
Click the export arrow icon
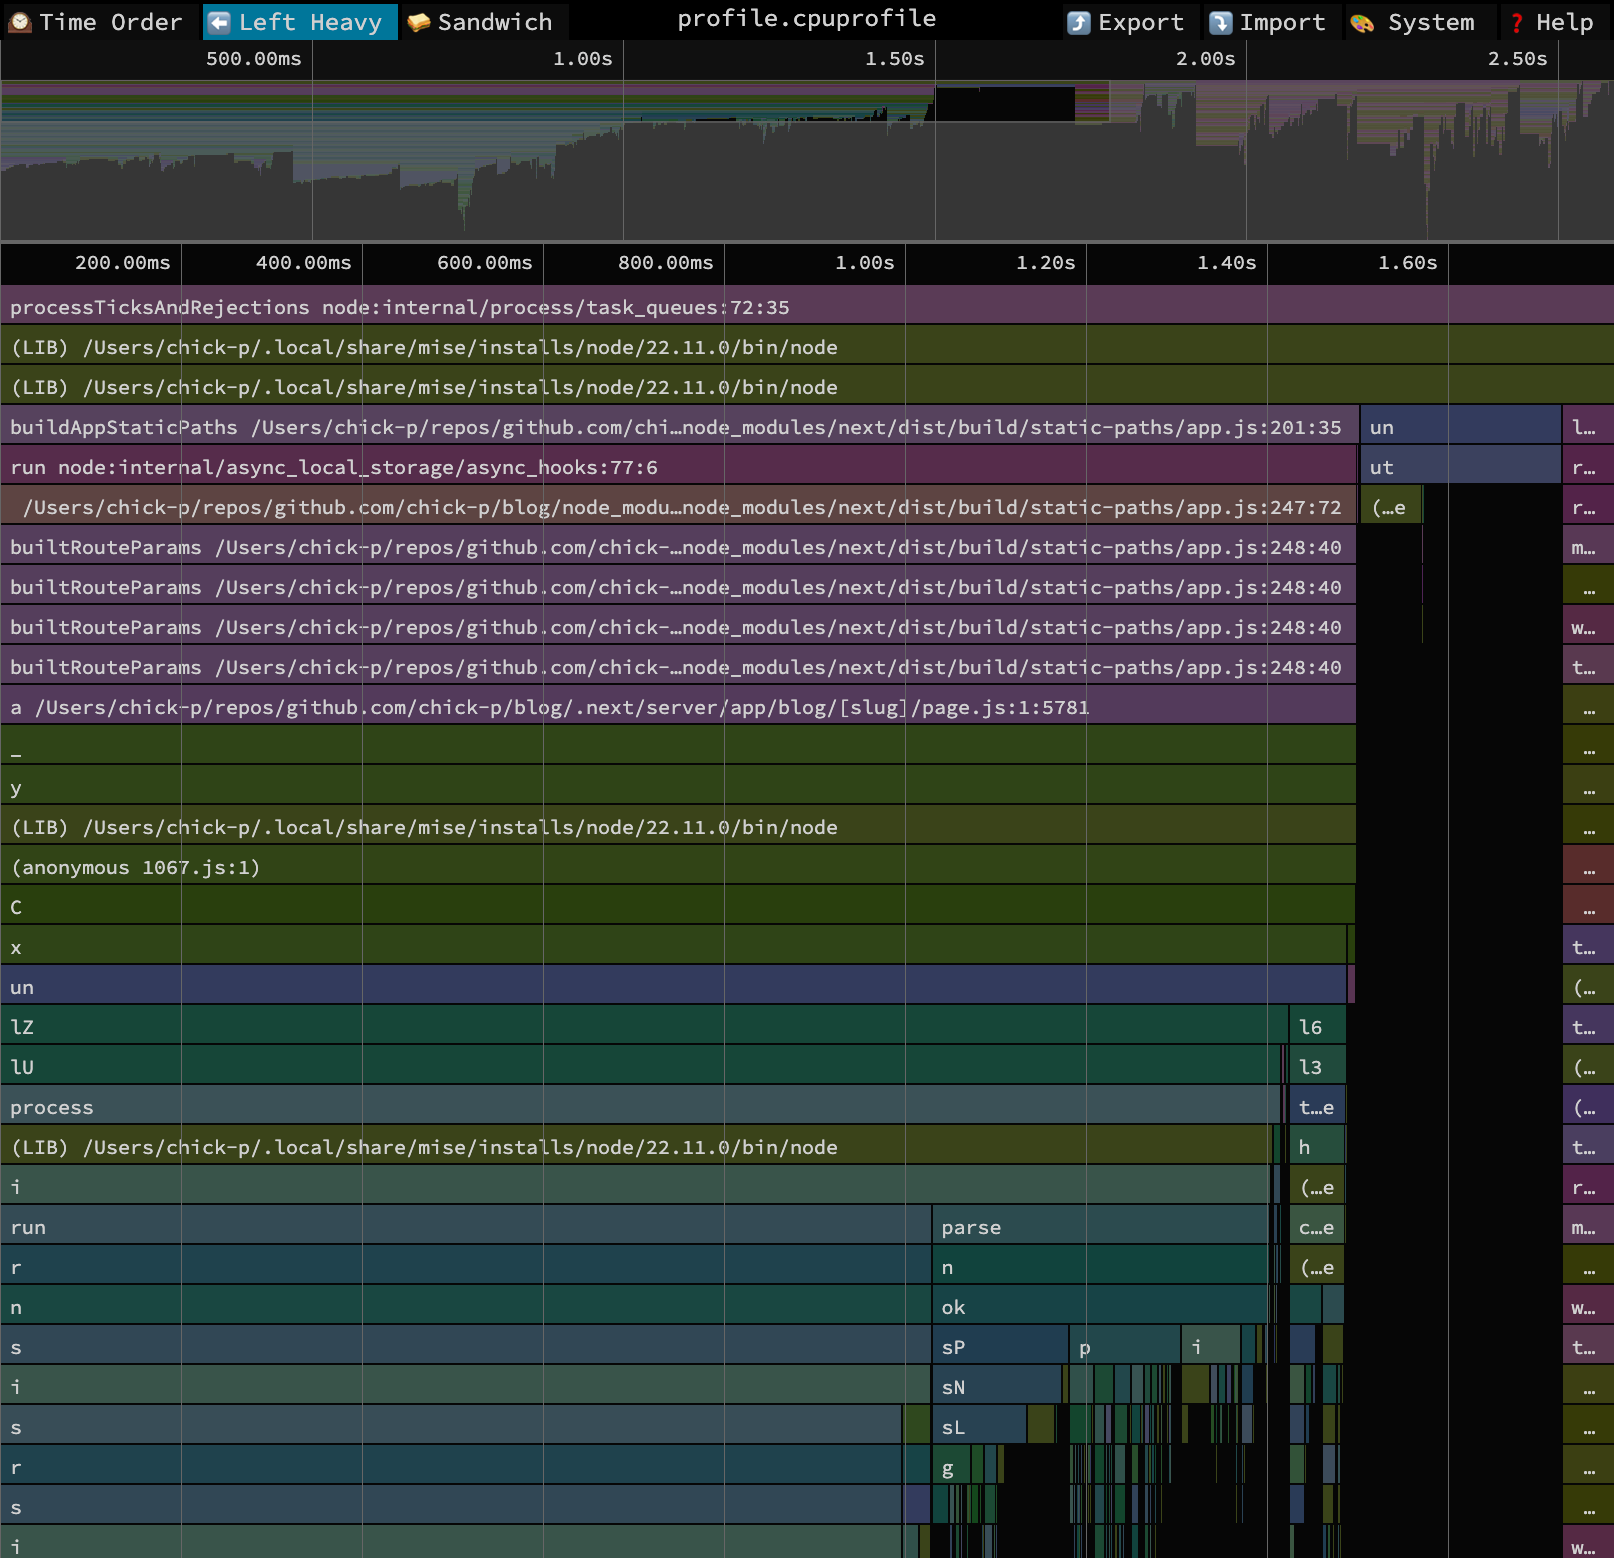(x=1078, y=23)
